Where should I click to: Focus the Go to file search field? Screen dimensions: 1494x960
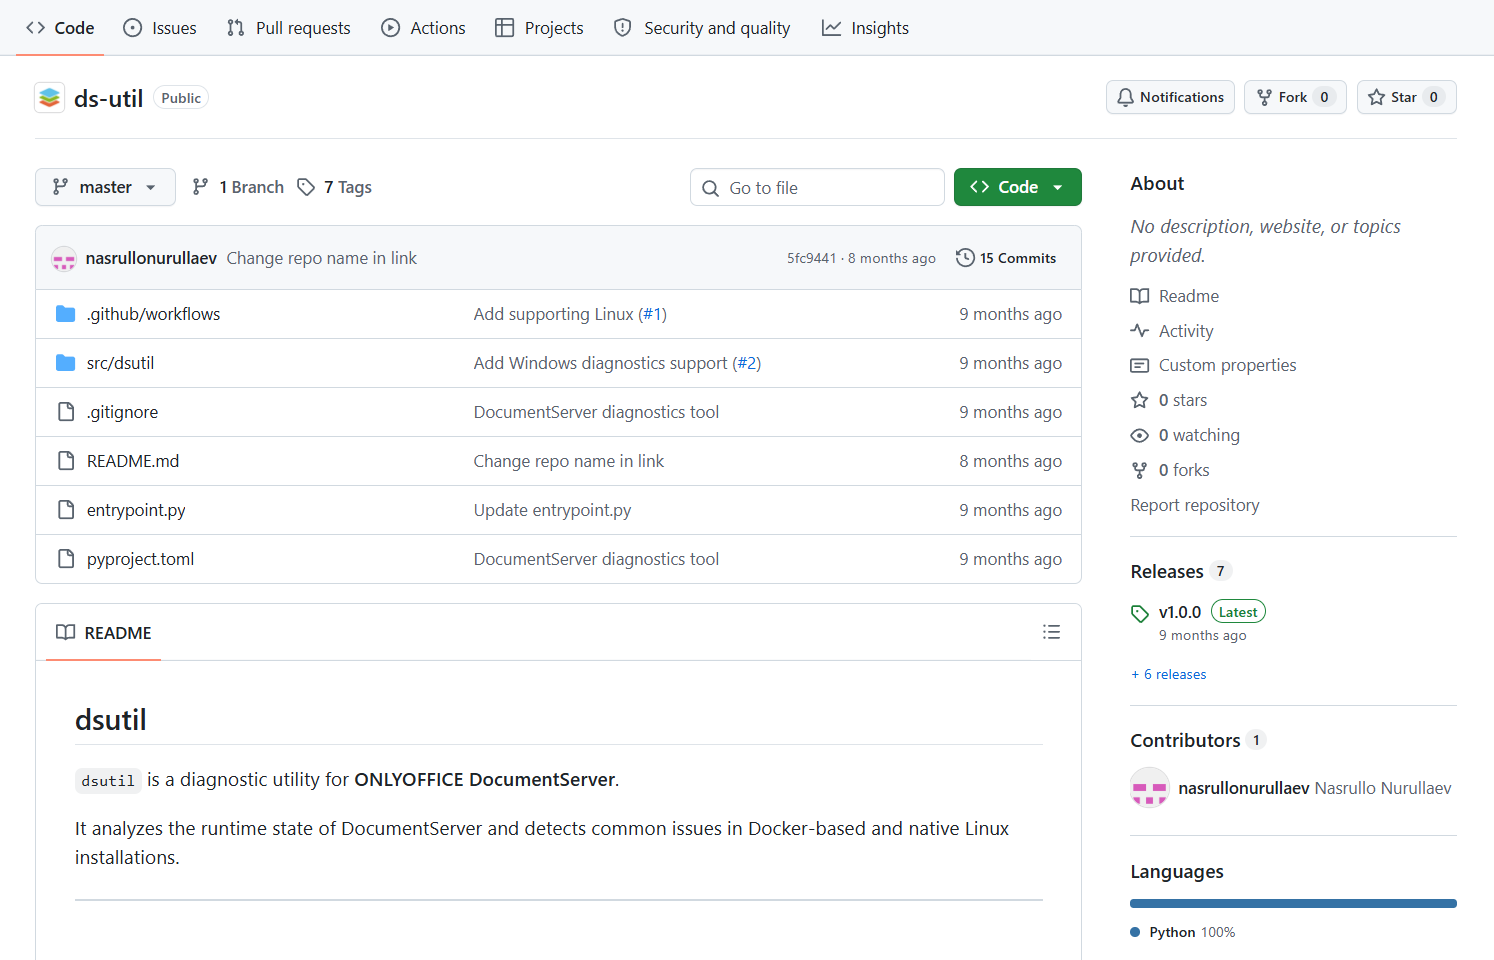pos(817,187)
